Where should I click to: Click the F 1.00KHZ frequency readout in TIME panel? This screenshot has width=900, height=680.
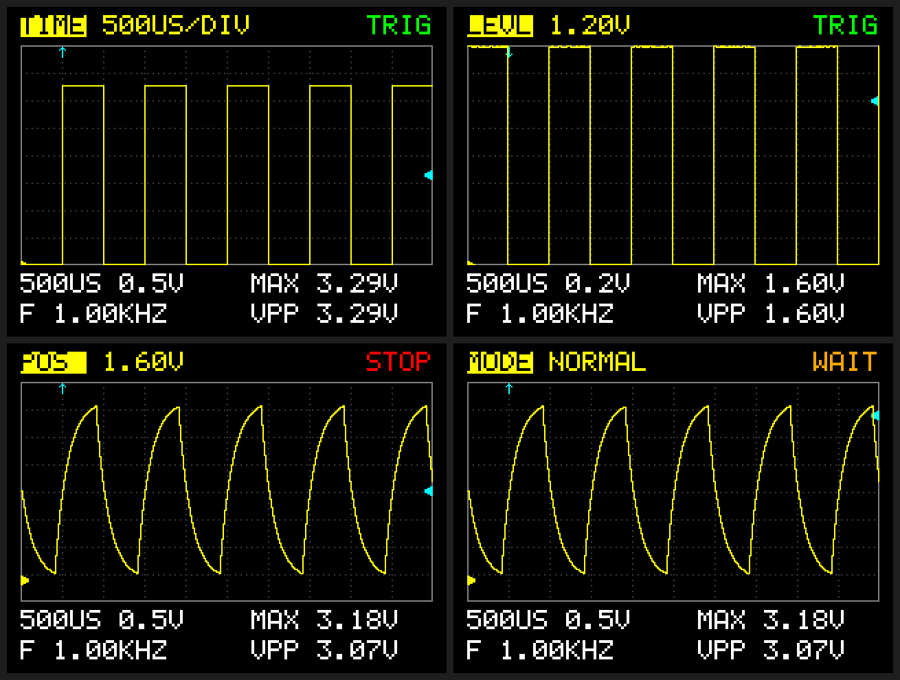[x=94, y=314]
